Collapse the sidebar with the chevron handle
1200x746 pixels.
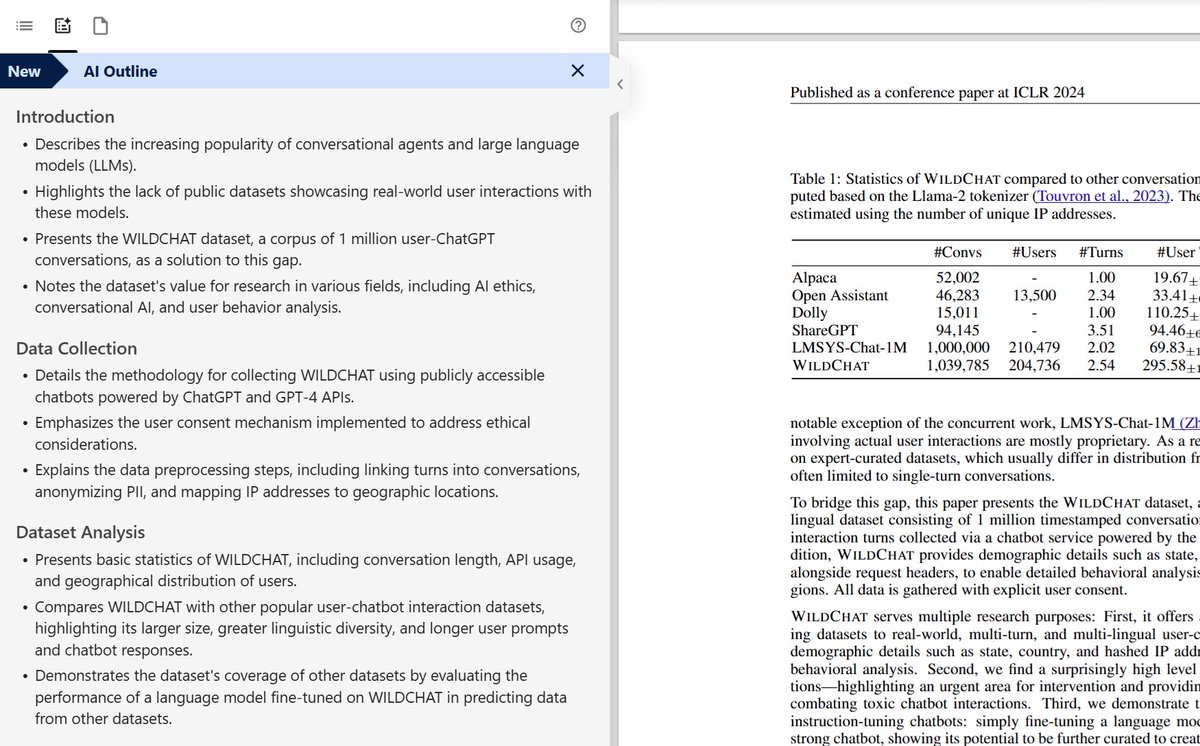[x=620, y=84]
